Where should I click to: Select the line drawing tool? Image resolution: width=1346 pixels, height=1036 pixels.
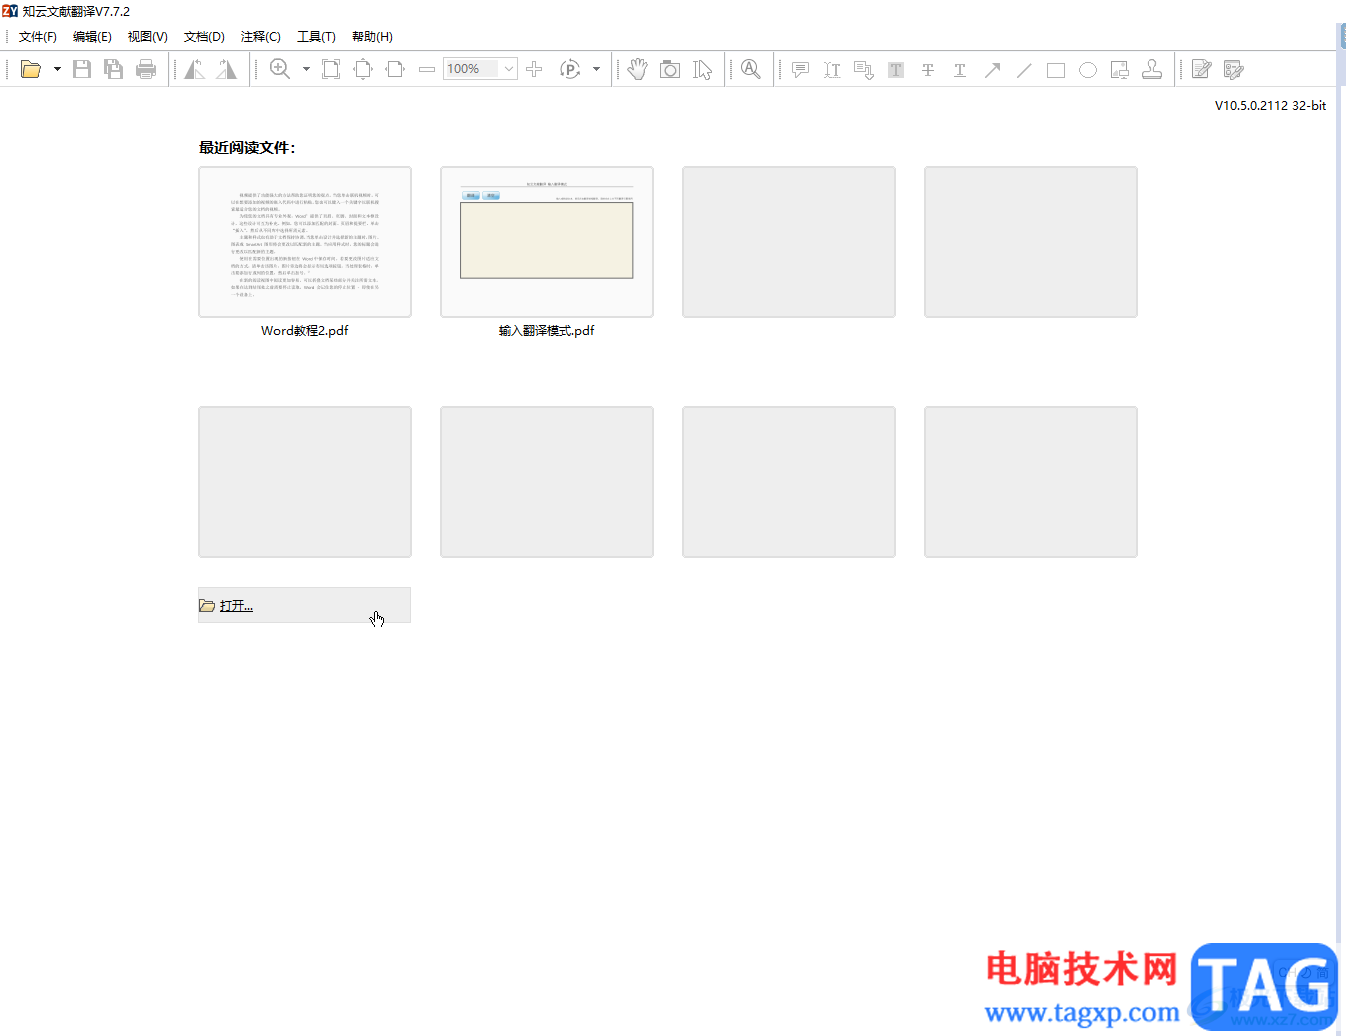click(1024, 69)
